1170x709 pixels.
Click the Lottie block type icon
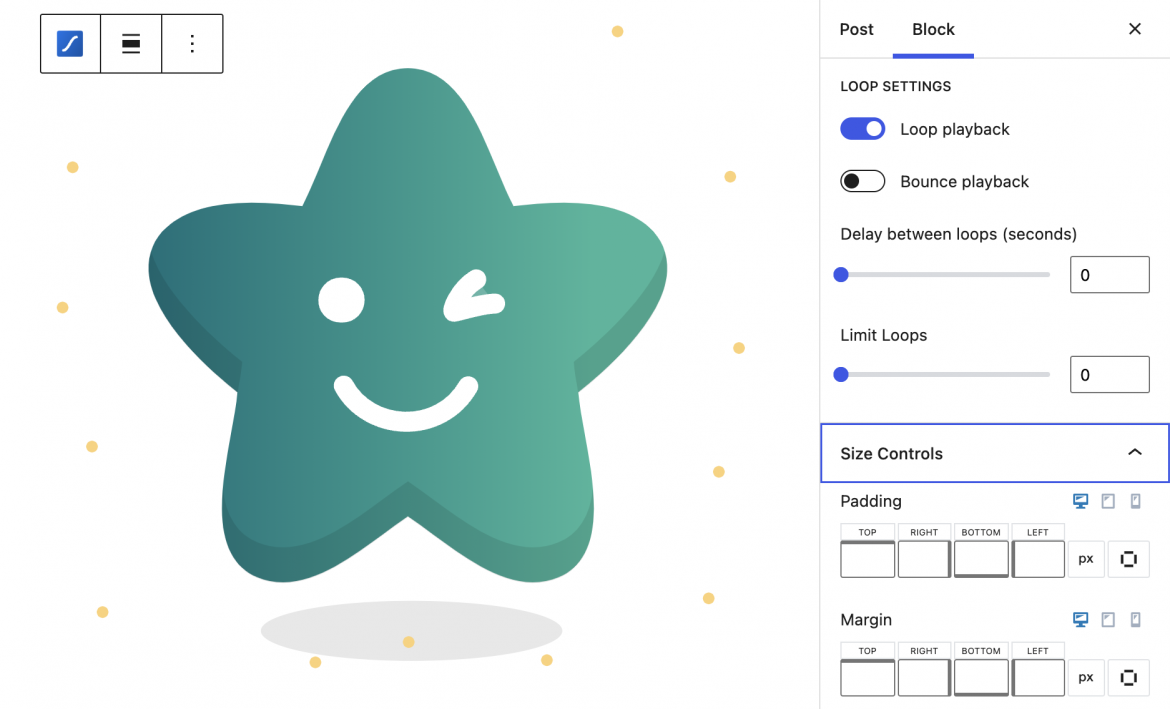coord(70,44)
